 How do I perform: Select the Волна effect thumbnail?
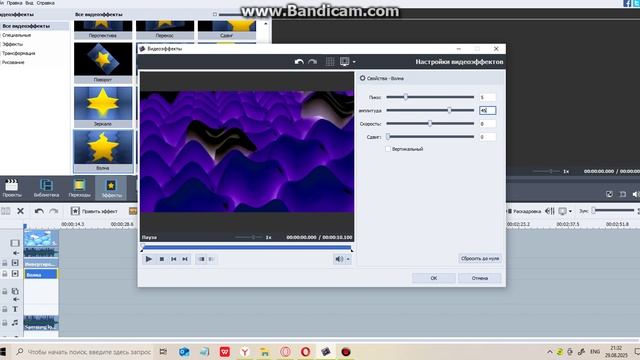pos(103,151)
